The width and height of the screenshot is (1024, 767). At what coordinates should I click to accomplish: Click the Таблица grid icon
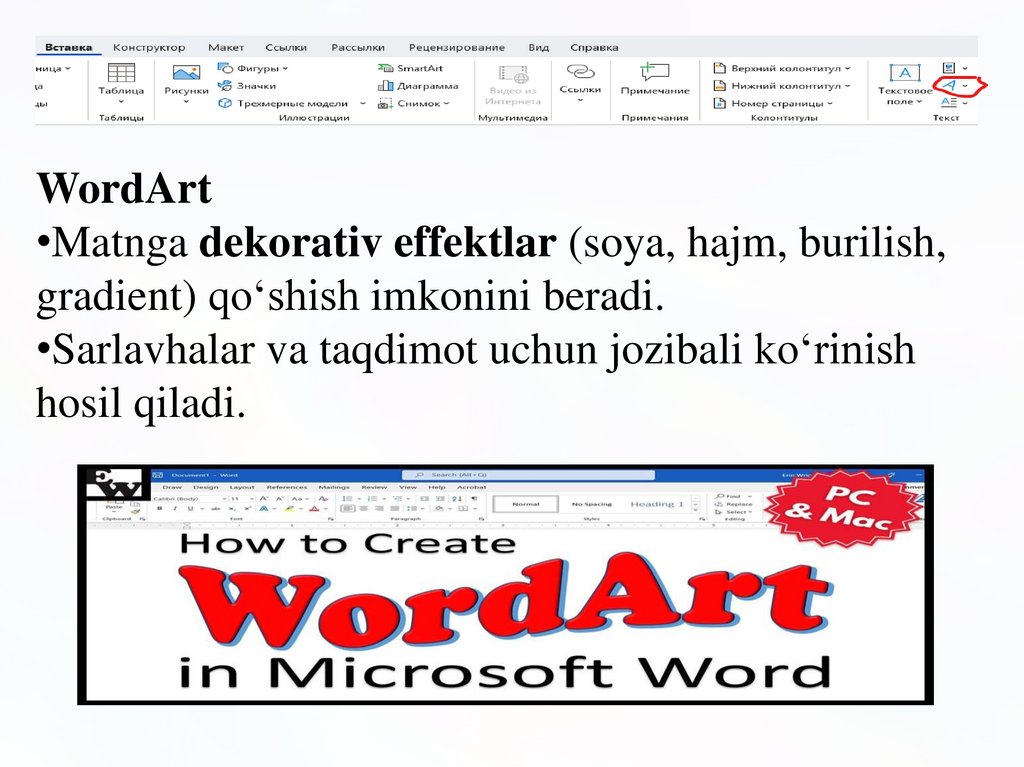pyautogui.click(x=121, y=73)
